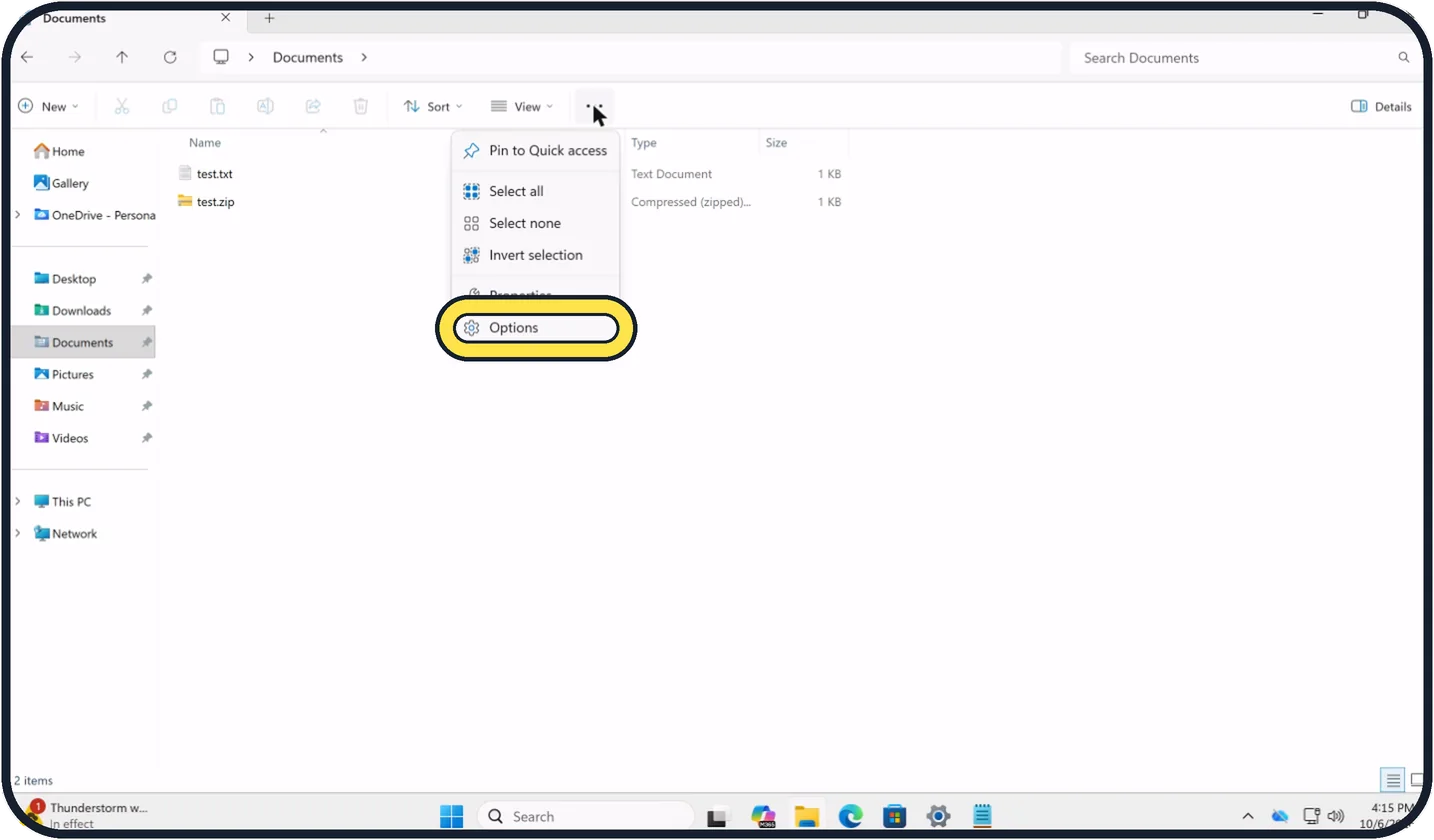The height and width of the screenshot is (840, 1434).
Task: Switch to the details list view in the status bar
Action: click(1393, 780)
